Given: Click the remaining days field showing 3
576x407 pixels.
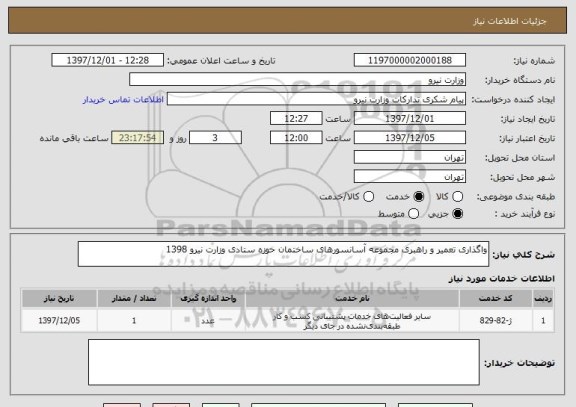Looking at the screenshot, I should [x=215, y=138].
